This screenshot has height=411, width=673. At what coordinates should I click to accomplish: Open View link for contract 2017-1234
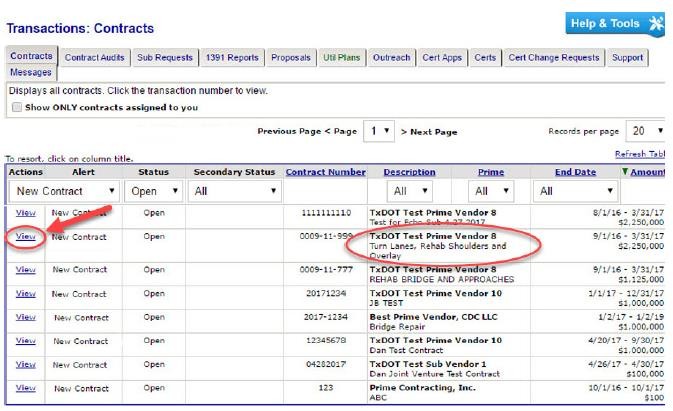click(25, 318)
